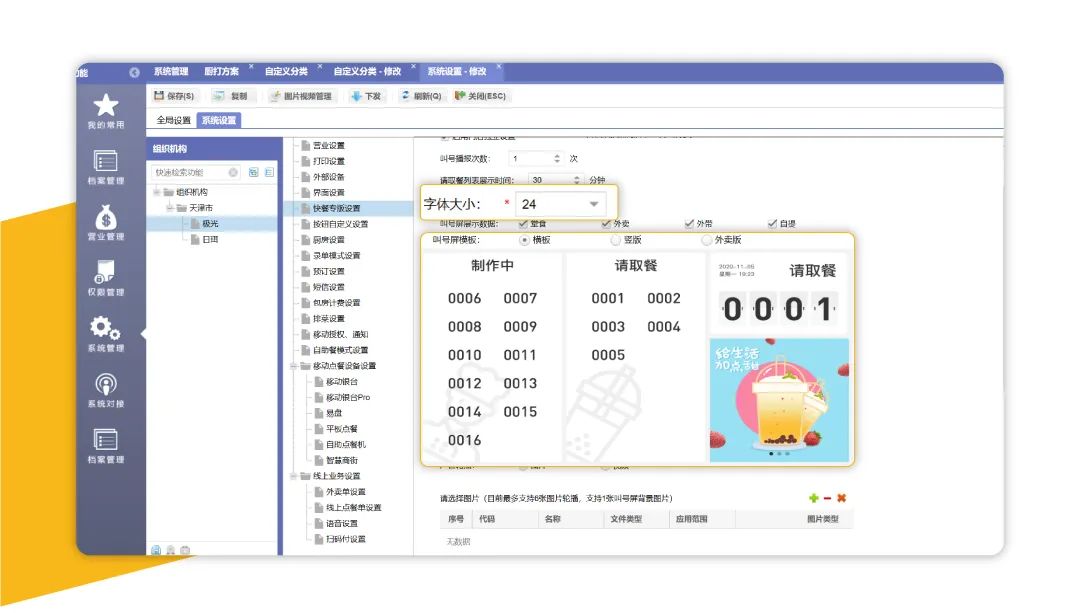This screenshot has height=613, width=1080.
Task: Open 档案管理 icon directly below 我的常用
Action: [x=105, y=161]
